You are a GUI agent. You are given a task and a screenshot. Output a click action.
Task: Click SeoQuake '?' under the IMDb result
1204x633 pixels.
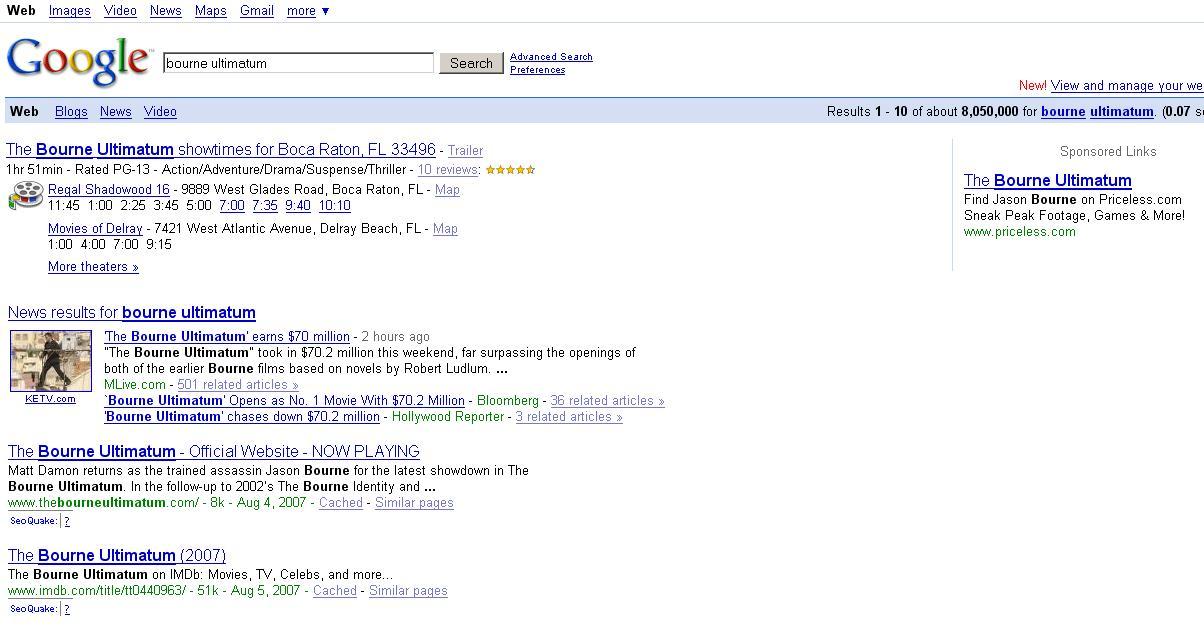[67, 609]
